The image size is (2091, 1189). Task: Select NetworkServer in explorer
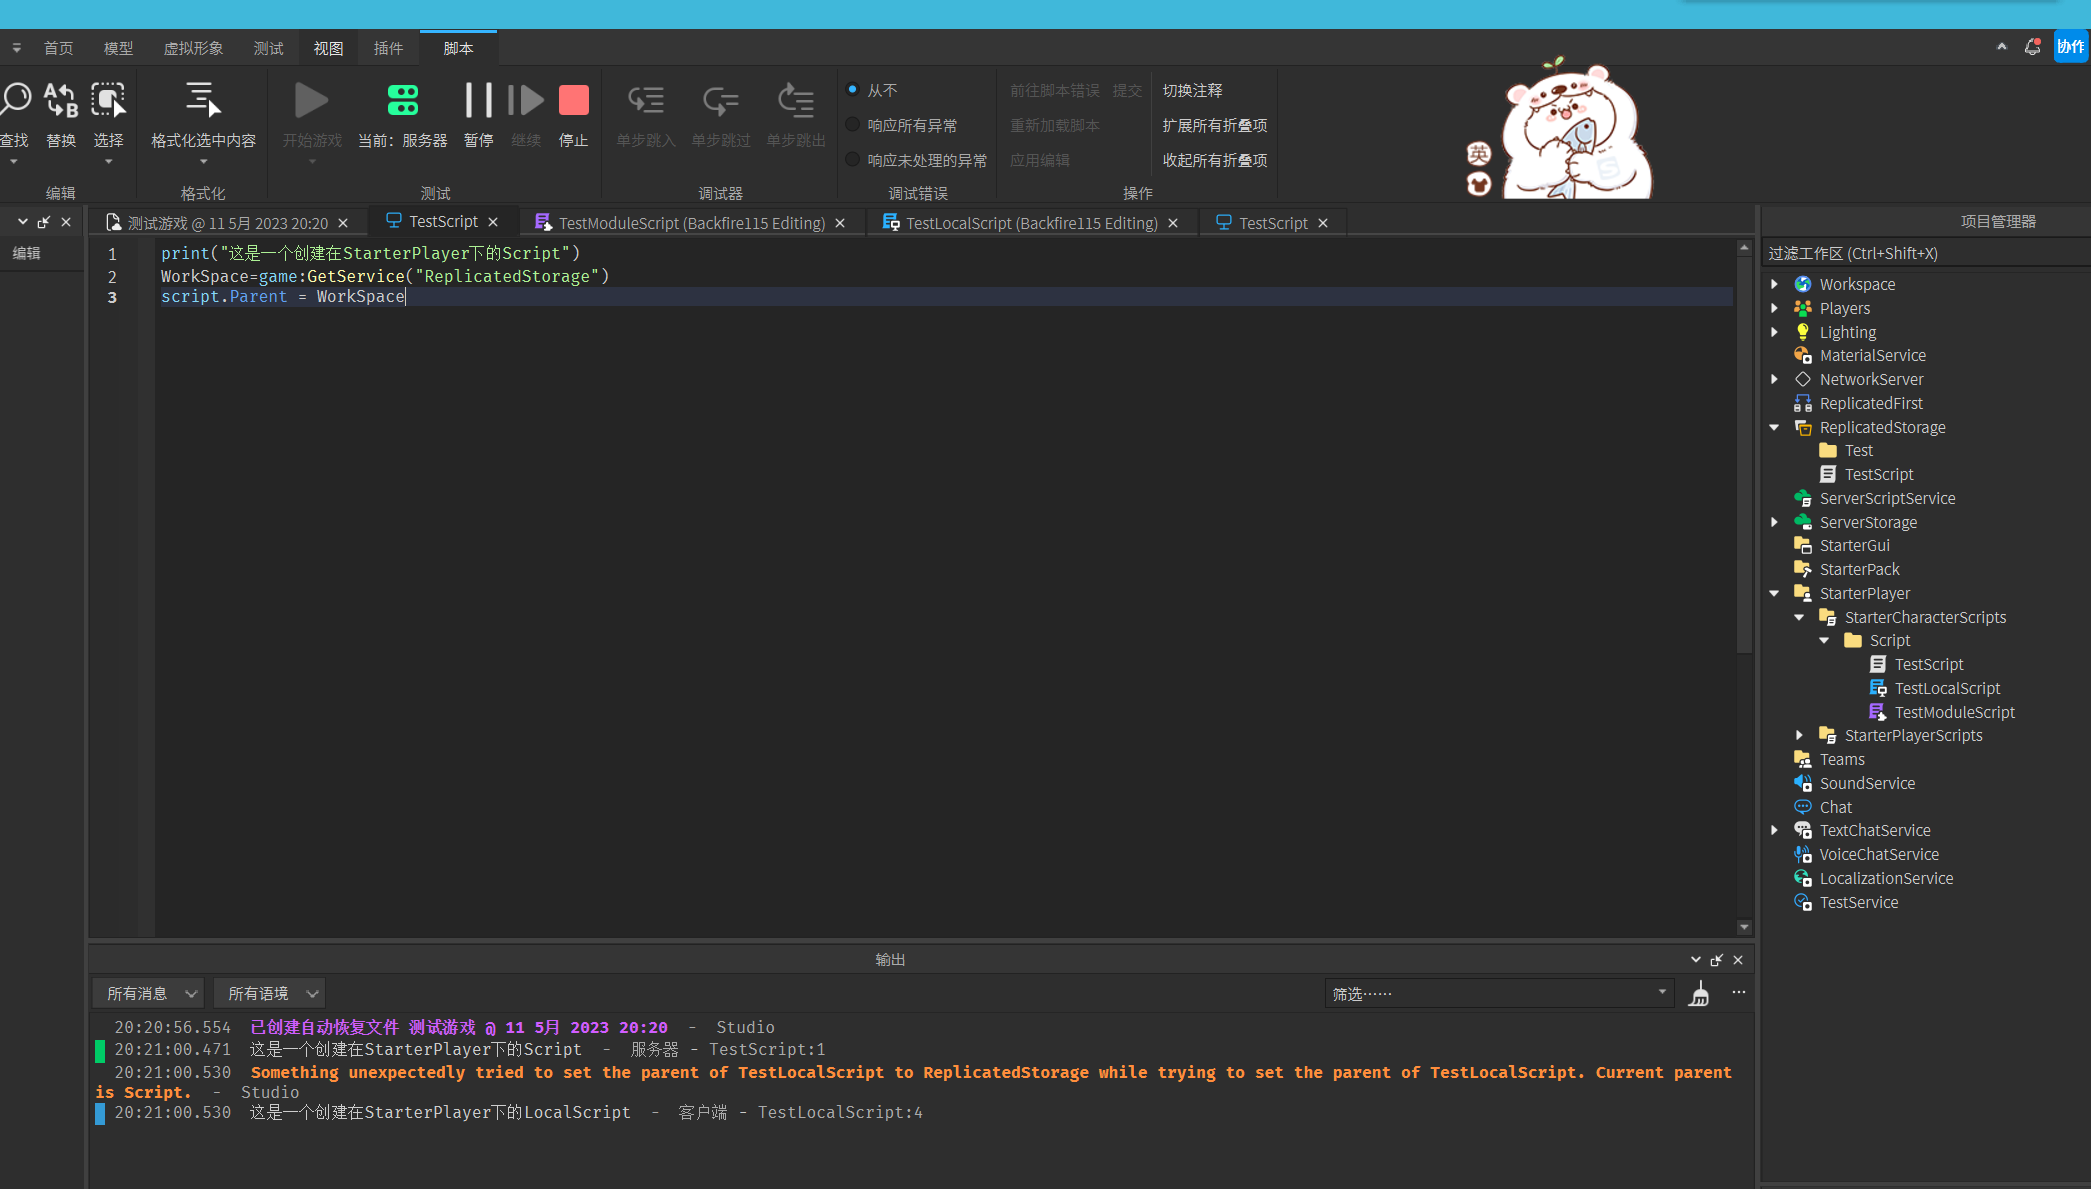[x=1871, y=379]
